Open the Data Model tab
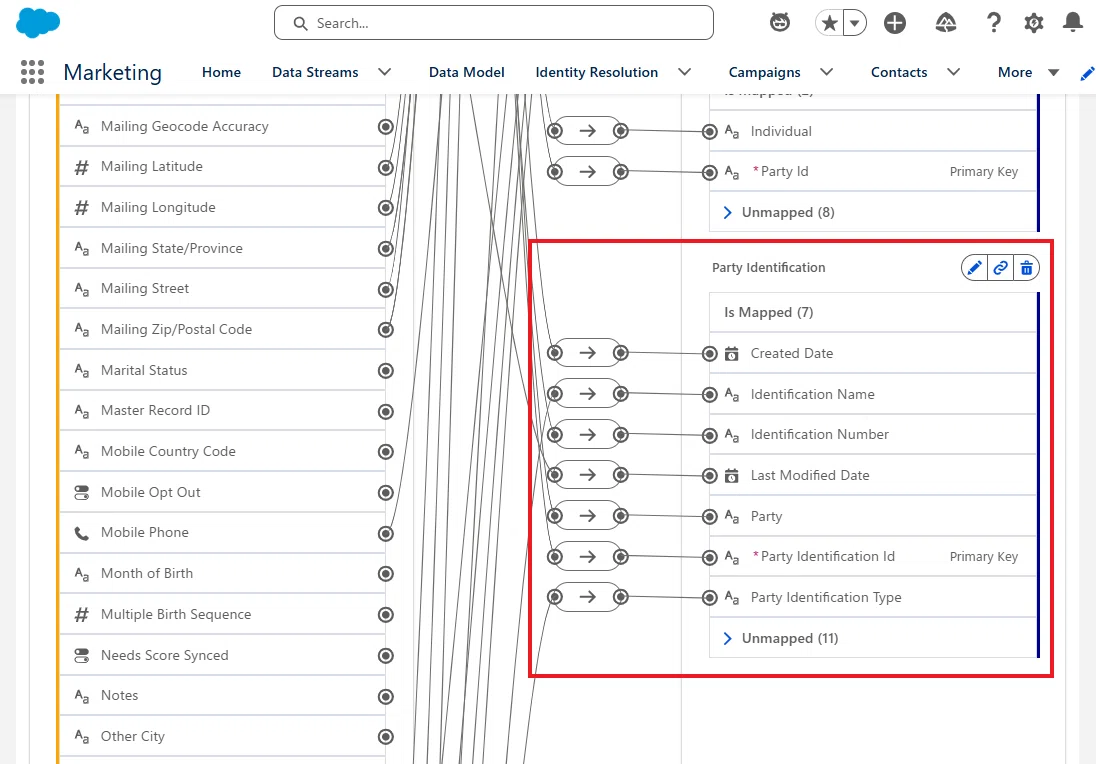 pyautogui.click(x=467, y=72)
